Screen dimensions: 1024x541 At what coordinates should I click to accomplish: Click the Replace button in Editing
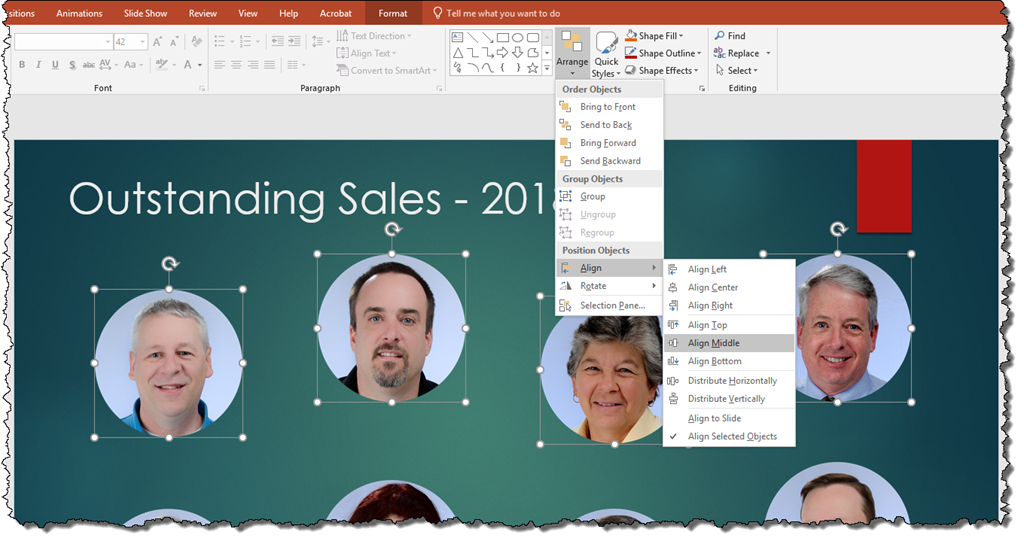pos(742,53)
